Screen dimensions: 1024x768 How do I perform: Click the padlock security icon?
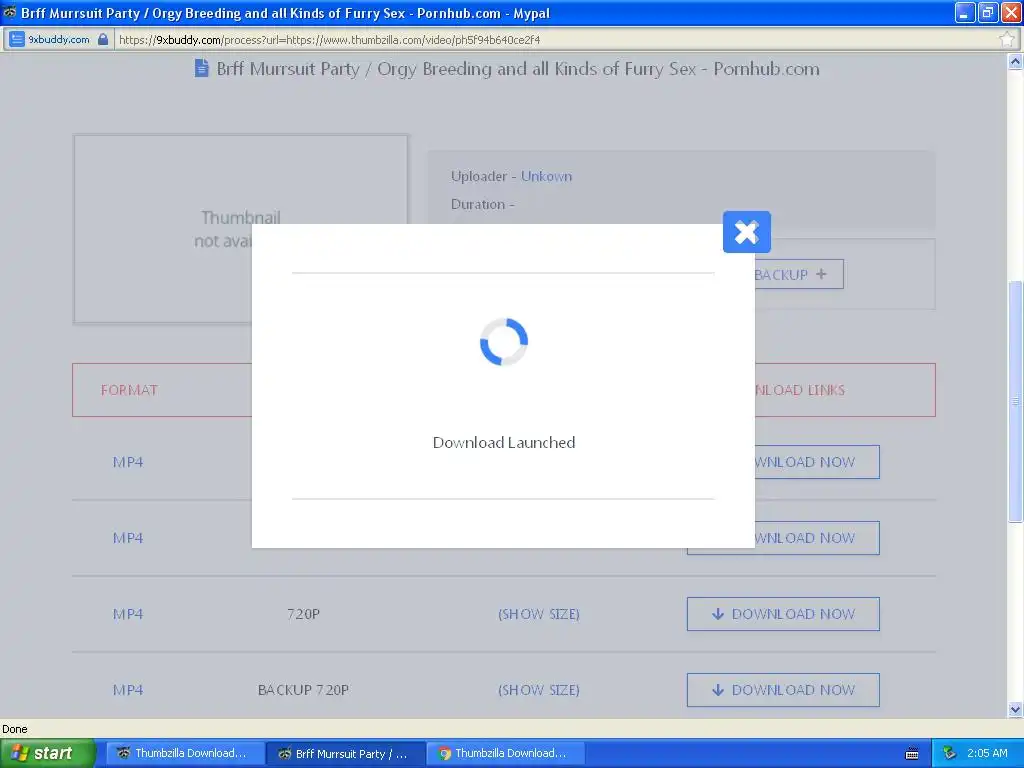(103, 39)
